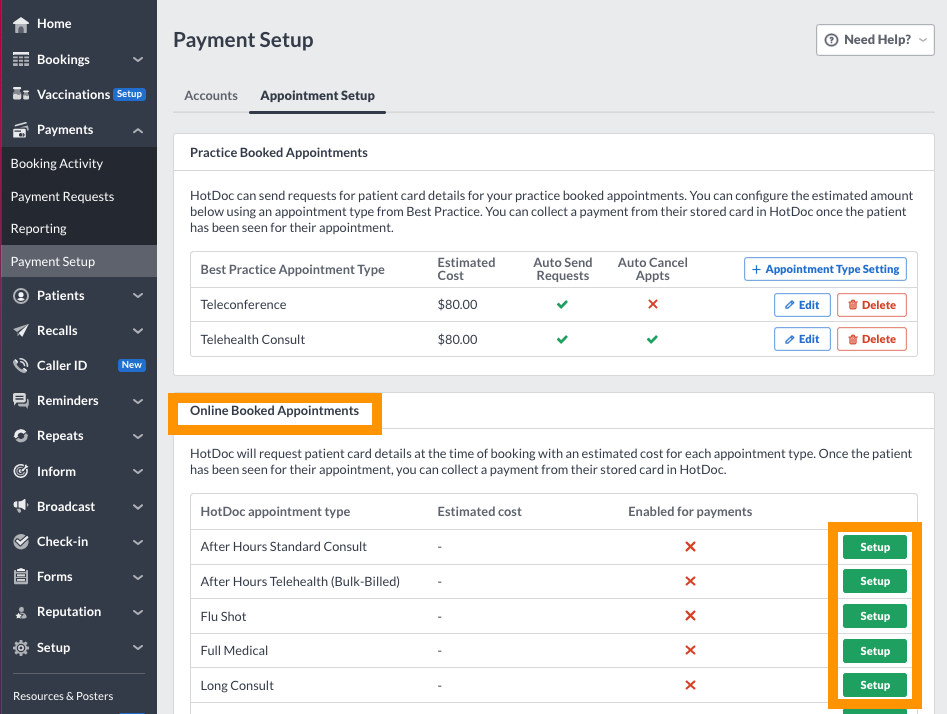Expand the Inform menu chevron

[138, 471]
